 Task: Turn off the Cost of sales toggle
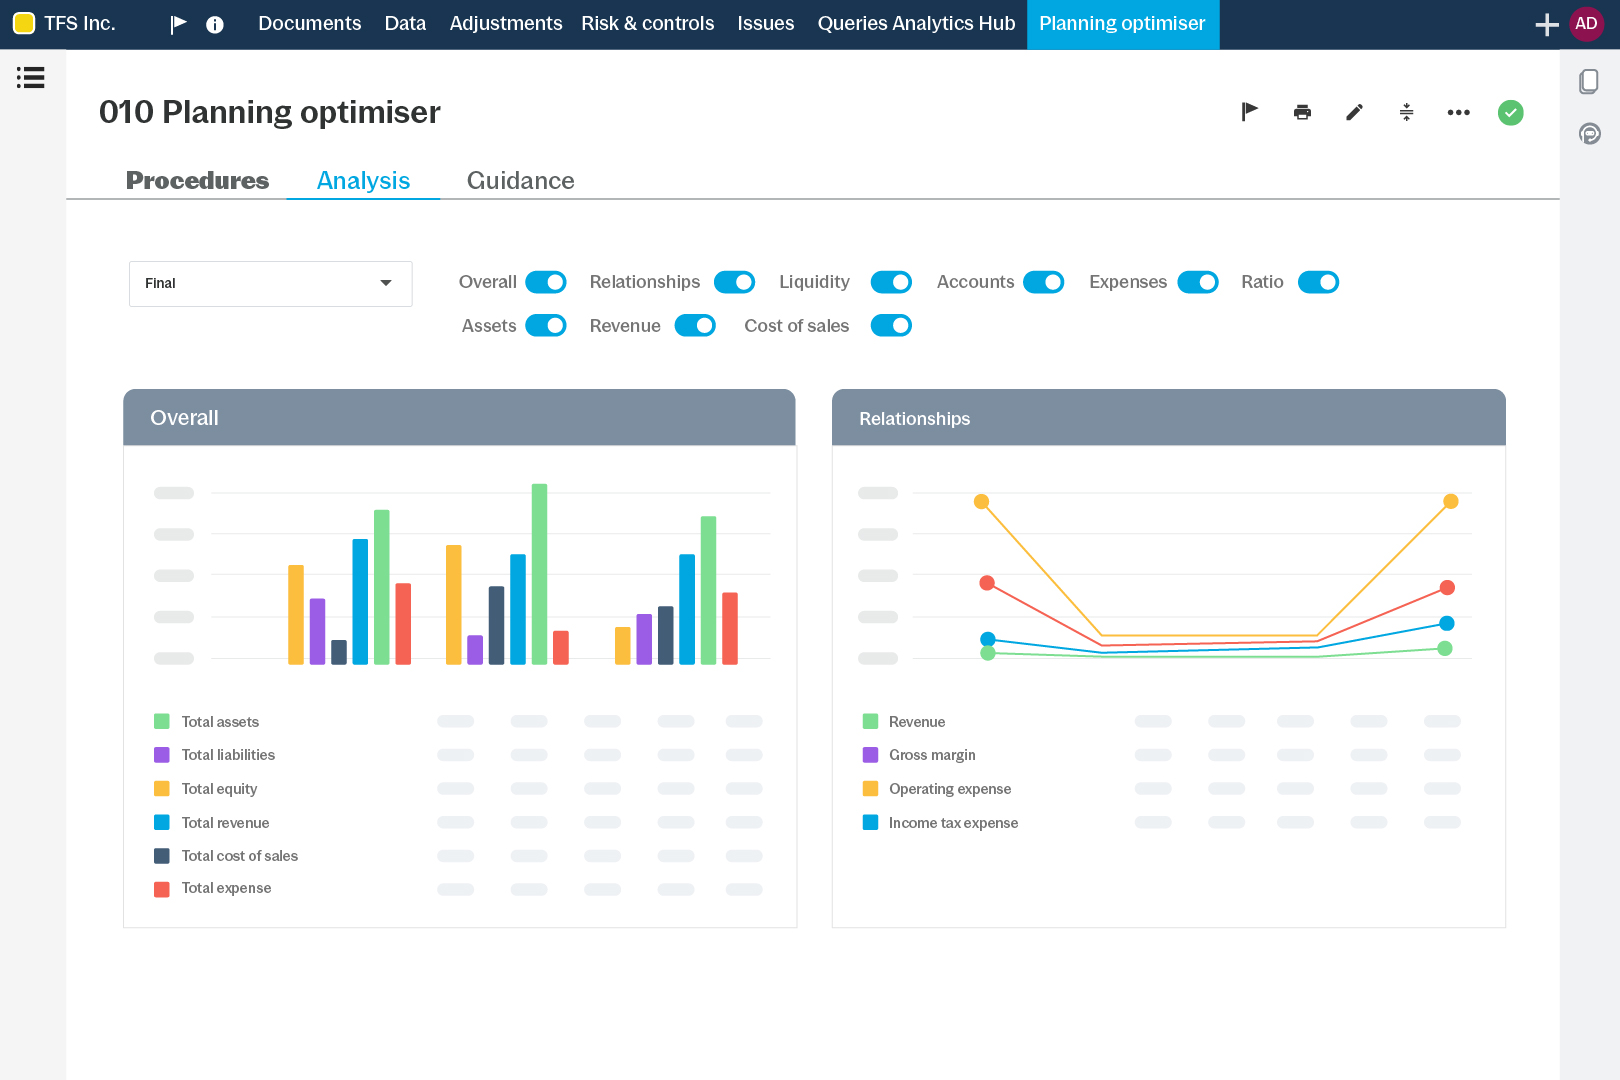click(890, 325)
